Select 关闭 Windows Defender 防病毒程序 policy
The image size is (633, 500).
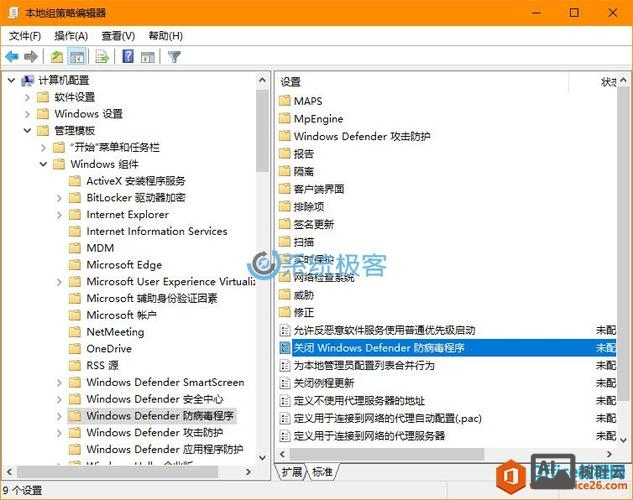pos(447,348)
